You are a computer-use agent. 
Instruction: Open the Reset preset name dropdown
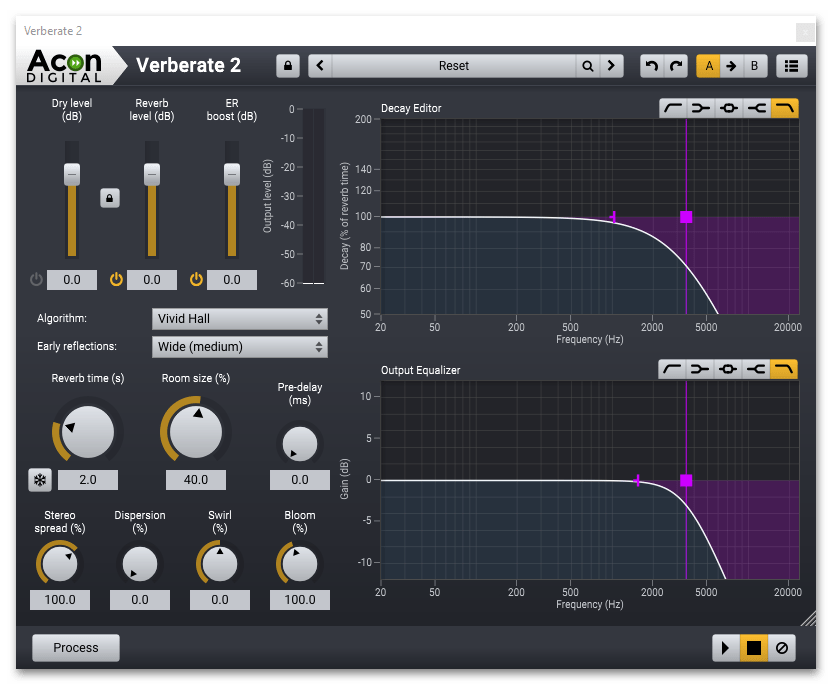pyautogui.click(x=453, y=66)
